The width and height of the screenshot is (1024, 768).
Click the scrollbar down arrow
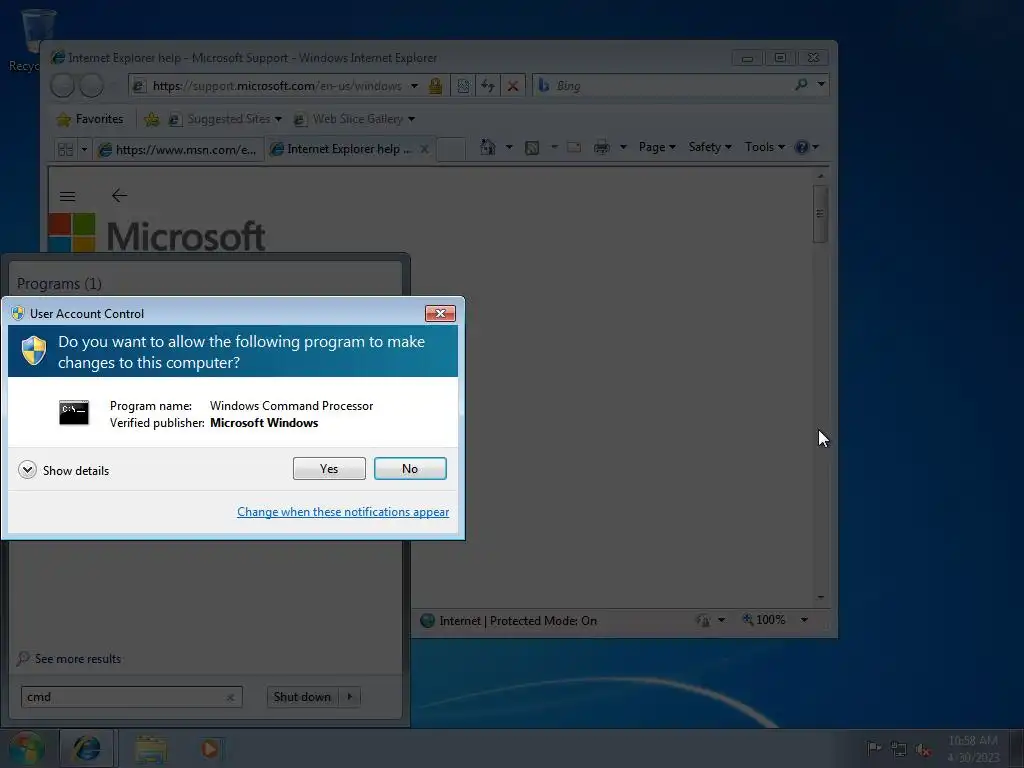click(x=820, y=597)
